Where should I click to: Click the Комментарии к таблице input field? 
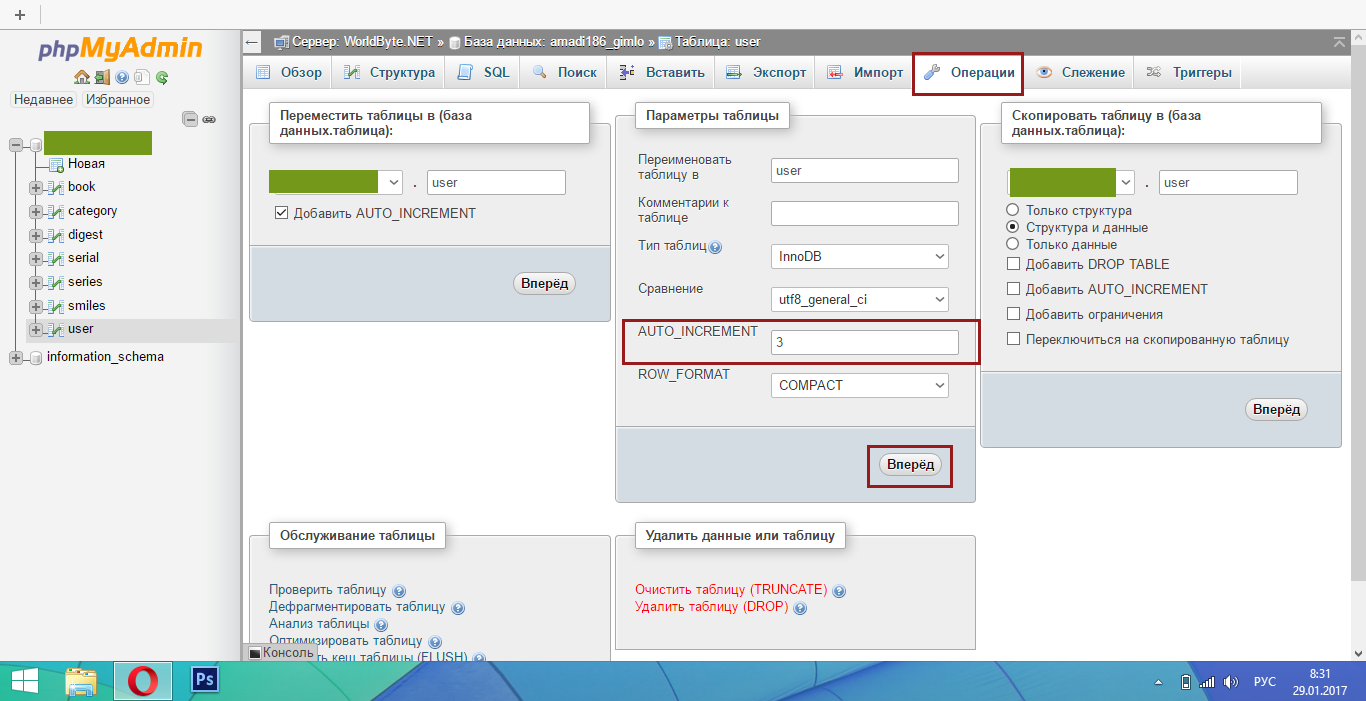[865, 213]
